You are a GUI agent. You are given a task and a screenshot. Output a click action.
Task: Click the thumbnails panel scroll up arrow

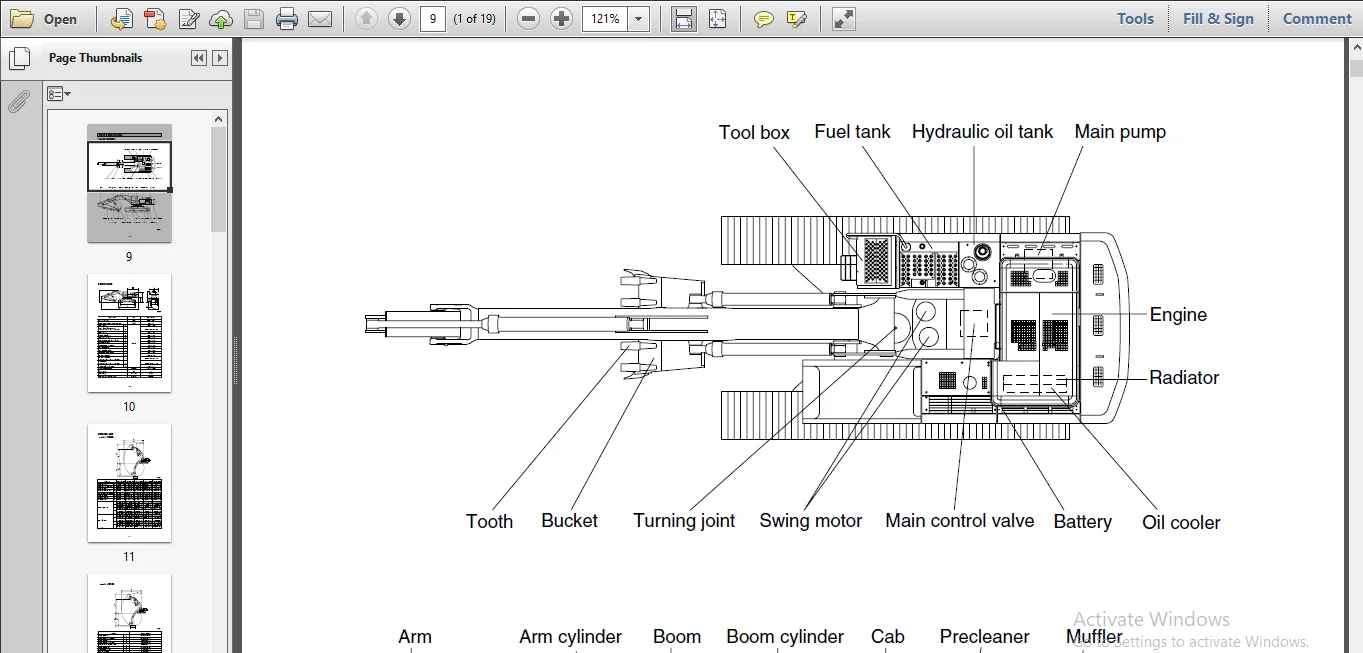click(x=219, y=119)
